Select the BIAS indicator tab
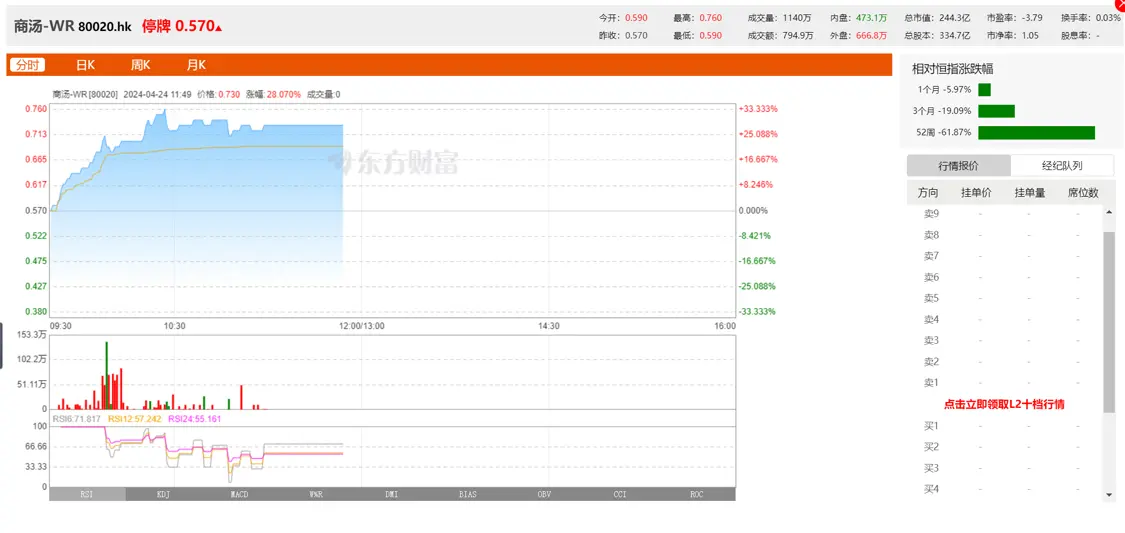Viewport: 1125px width, 533px height. click(469, 494)
